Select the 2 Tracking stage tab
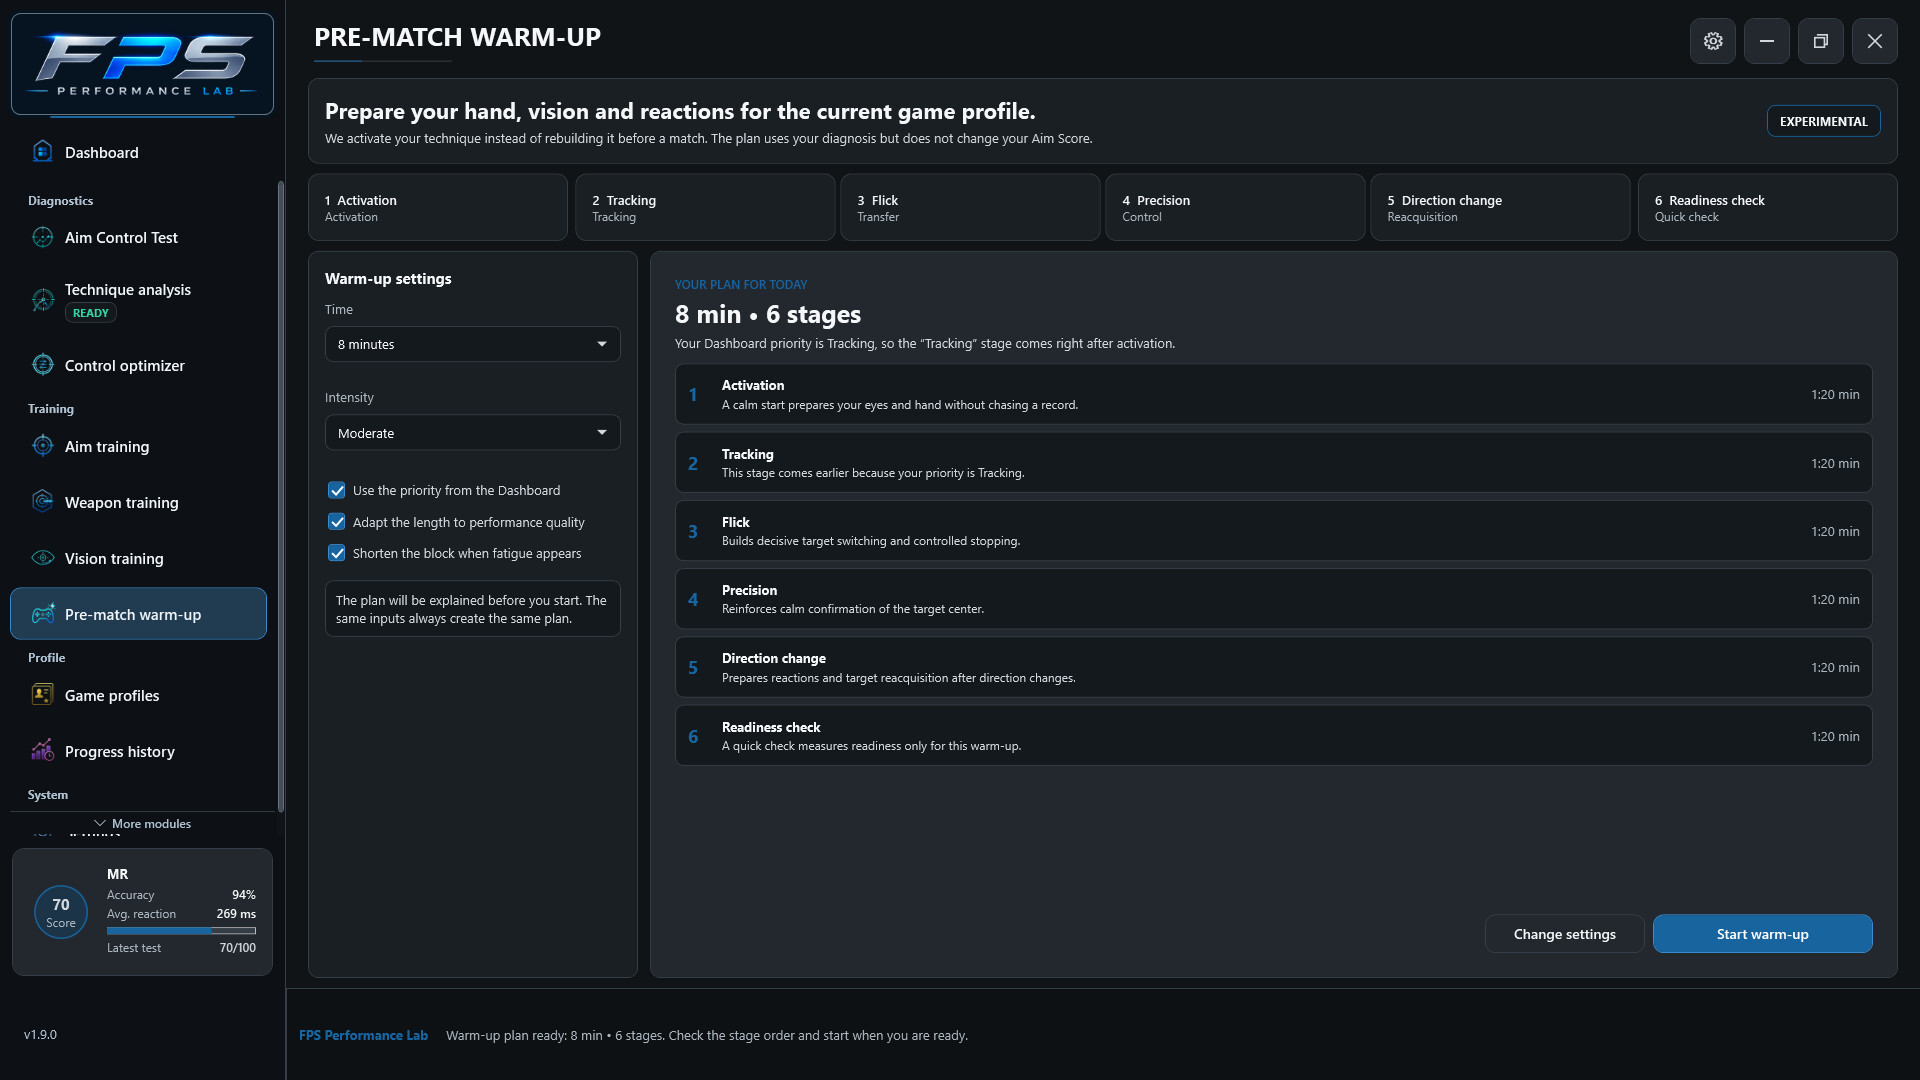 point(705,208)
